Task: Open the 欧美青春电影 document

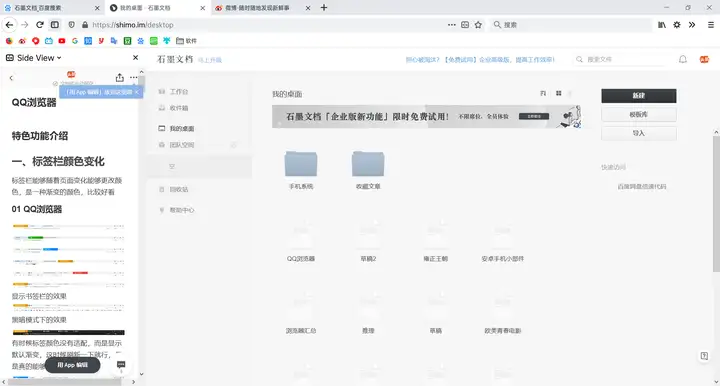Action: point(502,313)
